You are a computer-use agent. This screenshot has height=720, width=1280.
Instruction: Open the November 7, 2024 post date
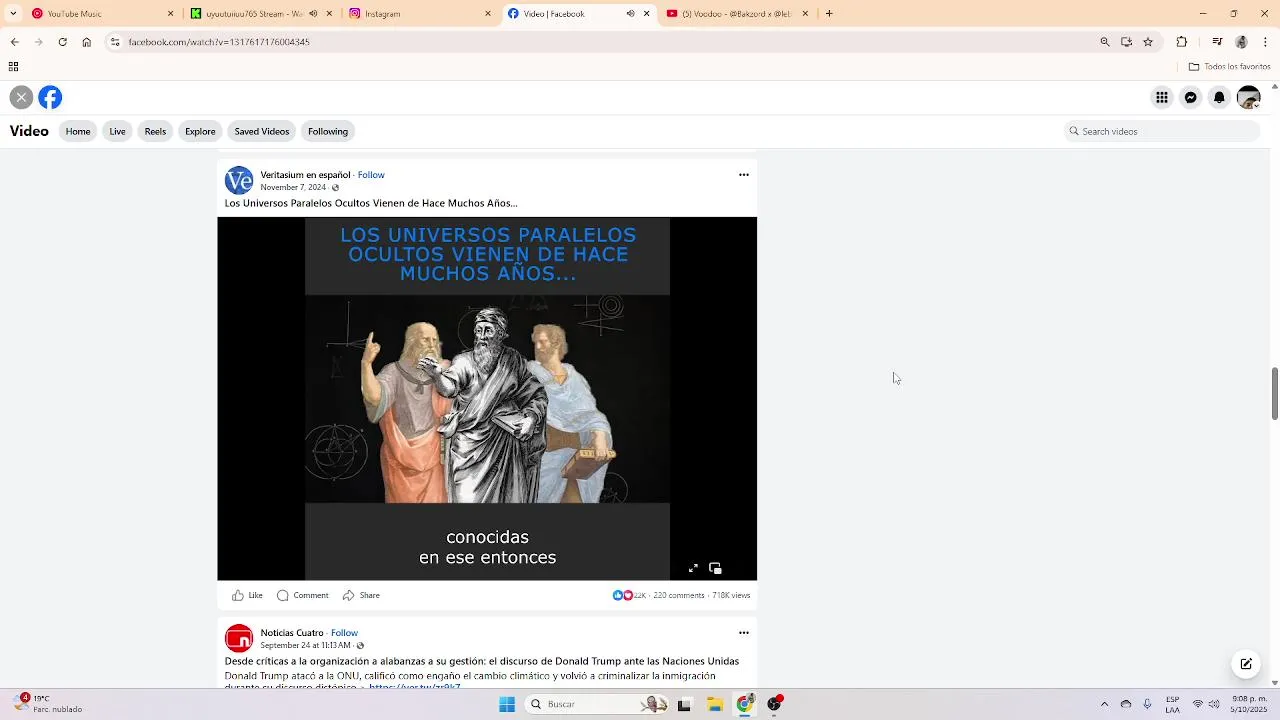point(293,187)
